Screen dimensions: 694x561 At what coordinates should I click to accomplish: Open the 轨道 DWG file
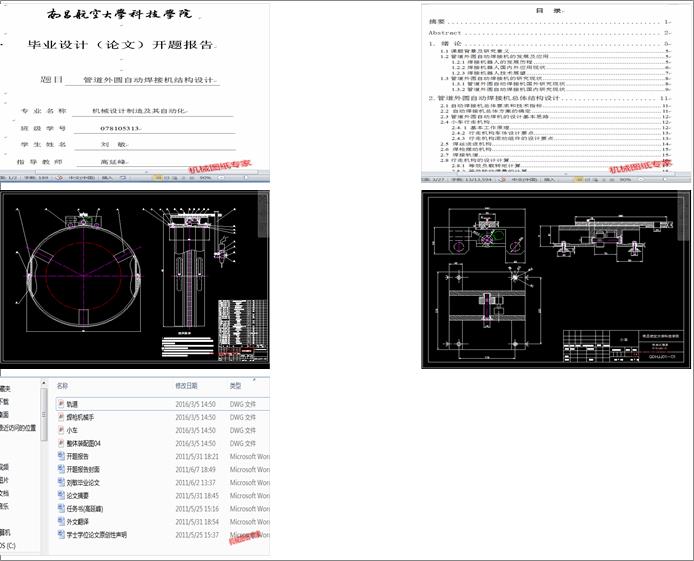coord(72,404)
